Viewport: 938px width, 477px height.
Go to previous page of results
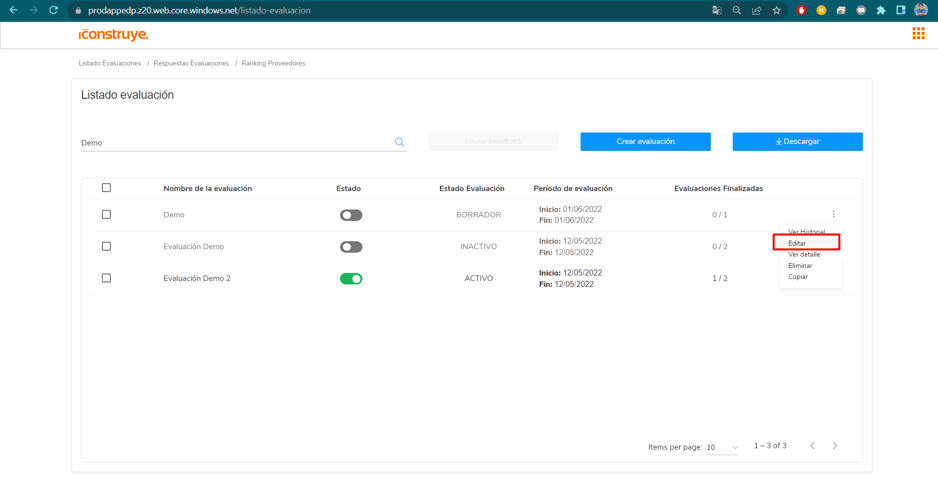pos(812,446)
